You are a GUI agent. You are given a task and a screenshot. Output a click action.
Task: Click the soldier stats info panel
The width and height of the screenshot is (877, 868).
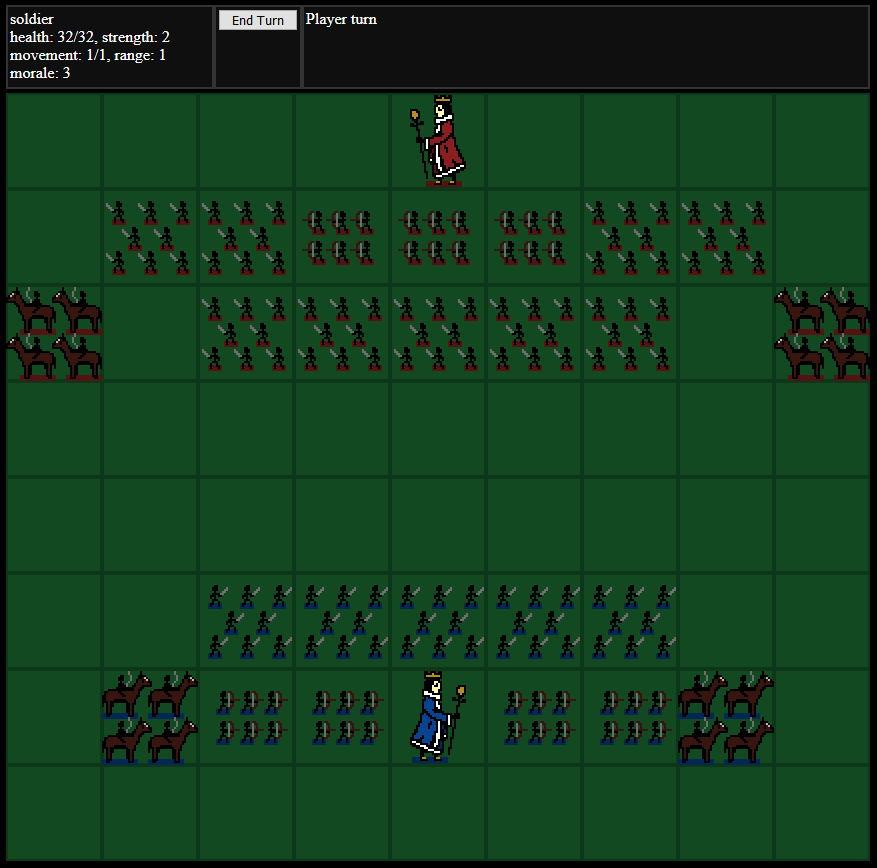click(x=110, y=46)
